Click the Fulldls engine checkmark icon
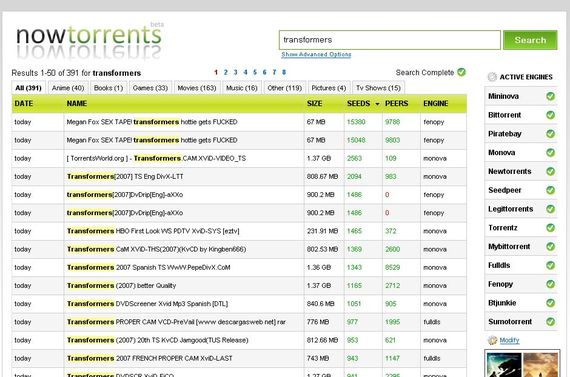This screenshot has width=570, height=377. click(x=550, y=265)
